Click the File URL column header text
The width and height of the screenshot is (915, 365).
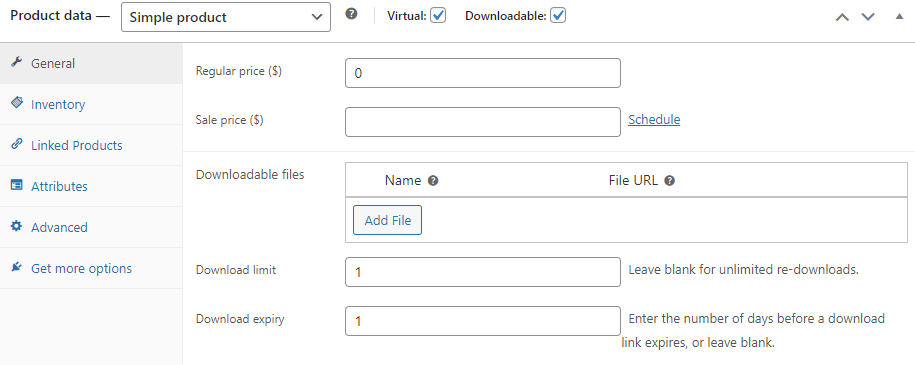(x=633, y=180)
